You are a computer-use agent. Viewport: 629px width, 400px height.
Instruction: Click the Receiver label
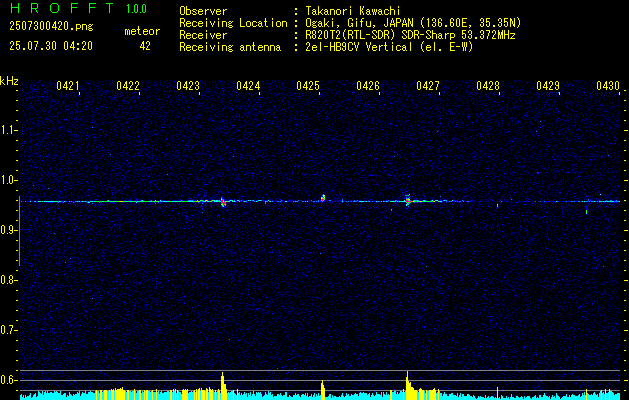(x=203, y=35)
